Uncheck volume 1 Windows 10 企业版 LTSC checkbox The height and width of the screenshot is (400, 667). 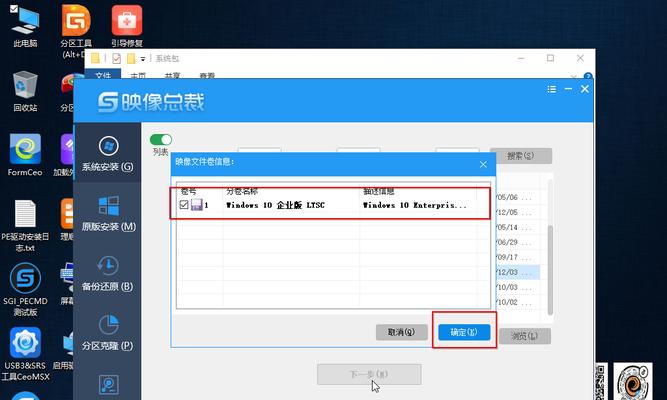tap(184, 205)
